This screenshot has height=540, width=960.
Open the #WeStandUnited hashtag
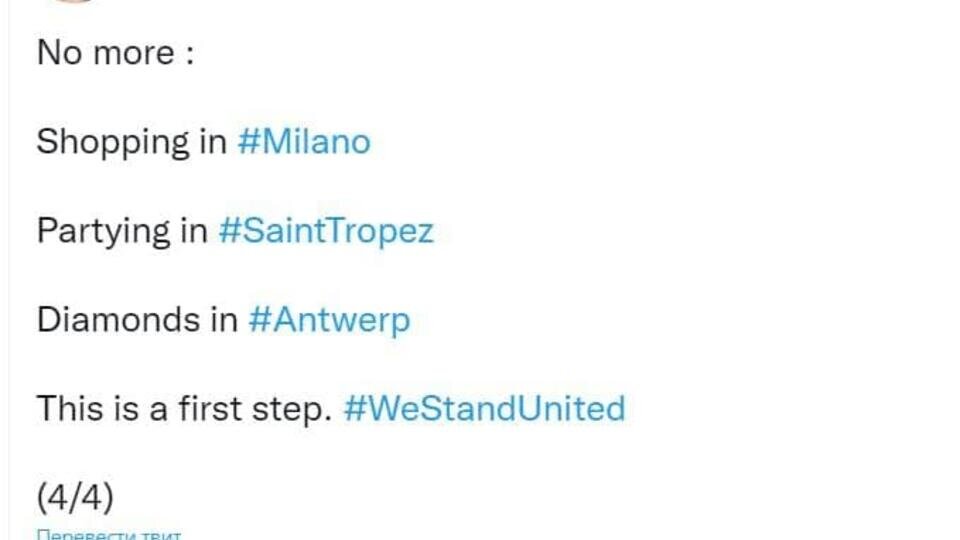(x=485, y=408)
